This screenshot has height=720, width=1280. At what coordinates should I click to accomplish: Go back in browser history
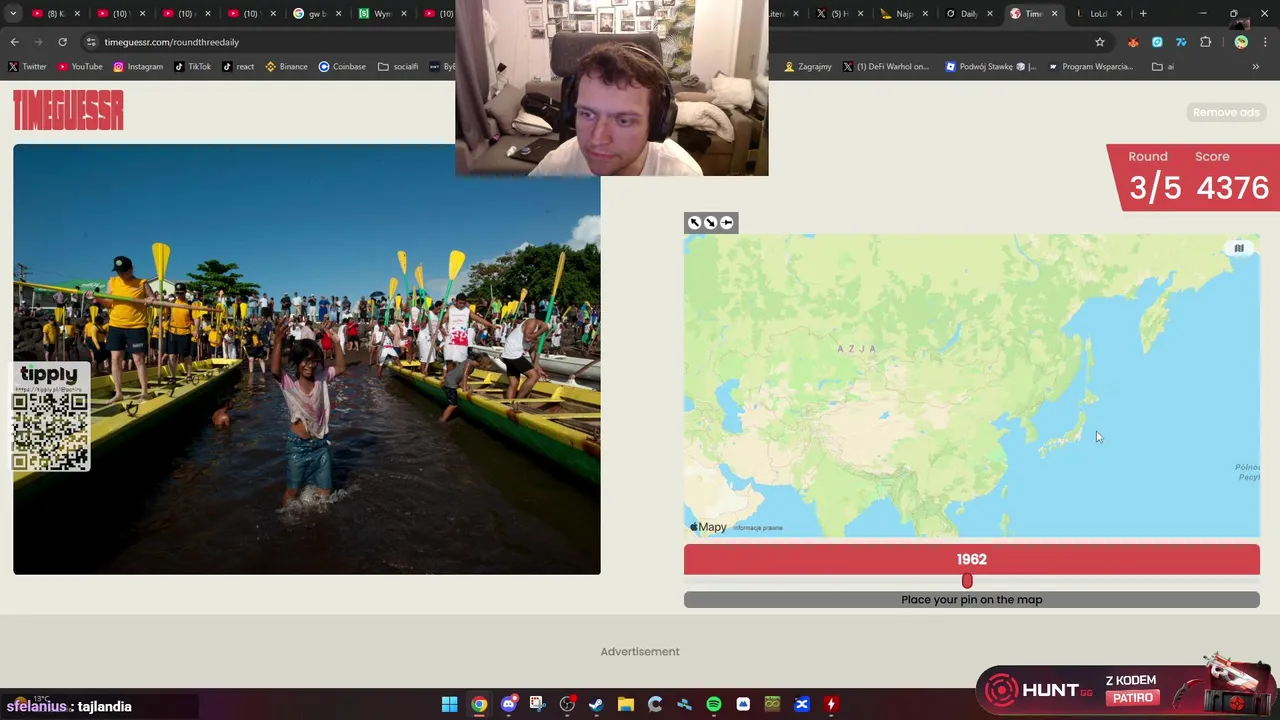point(14,42)
